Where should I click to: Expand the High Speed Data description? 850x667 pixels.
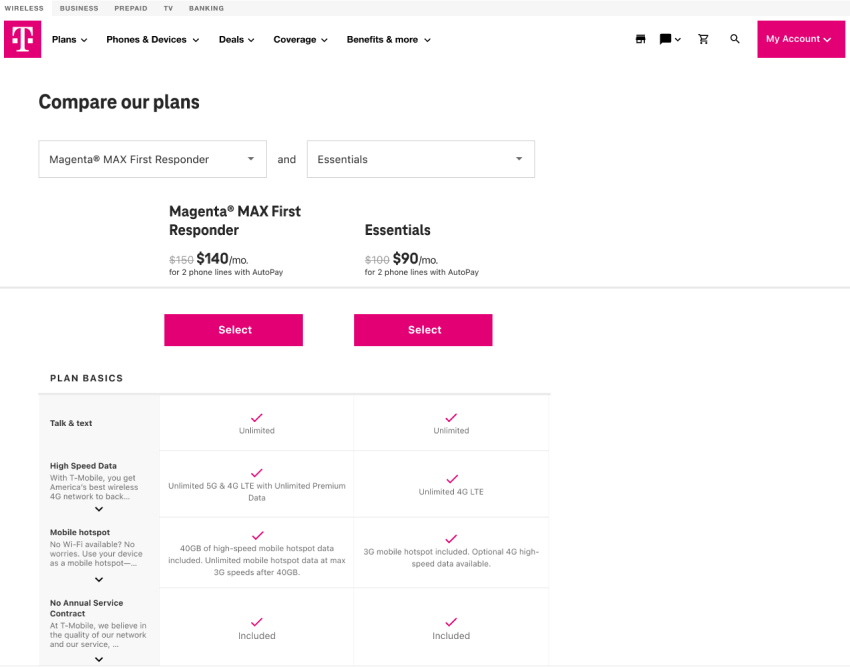pos(99,509)
